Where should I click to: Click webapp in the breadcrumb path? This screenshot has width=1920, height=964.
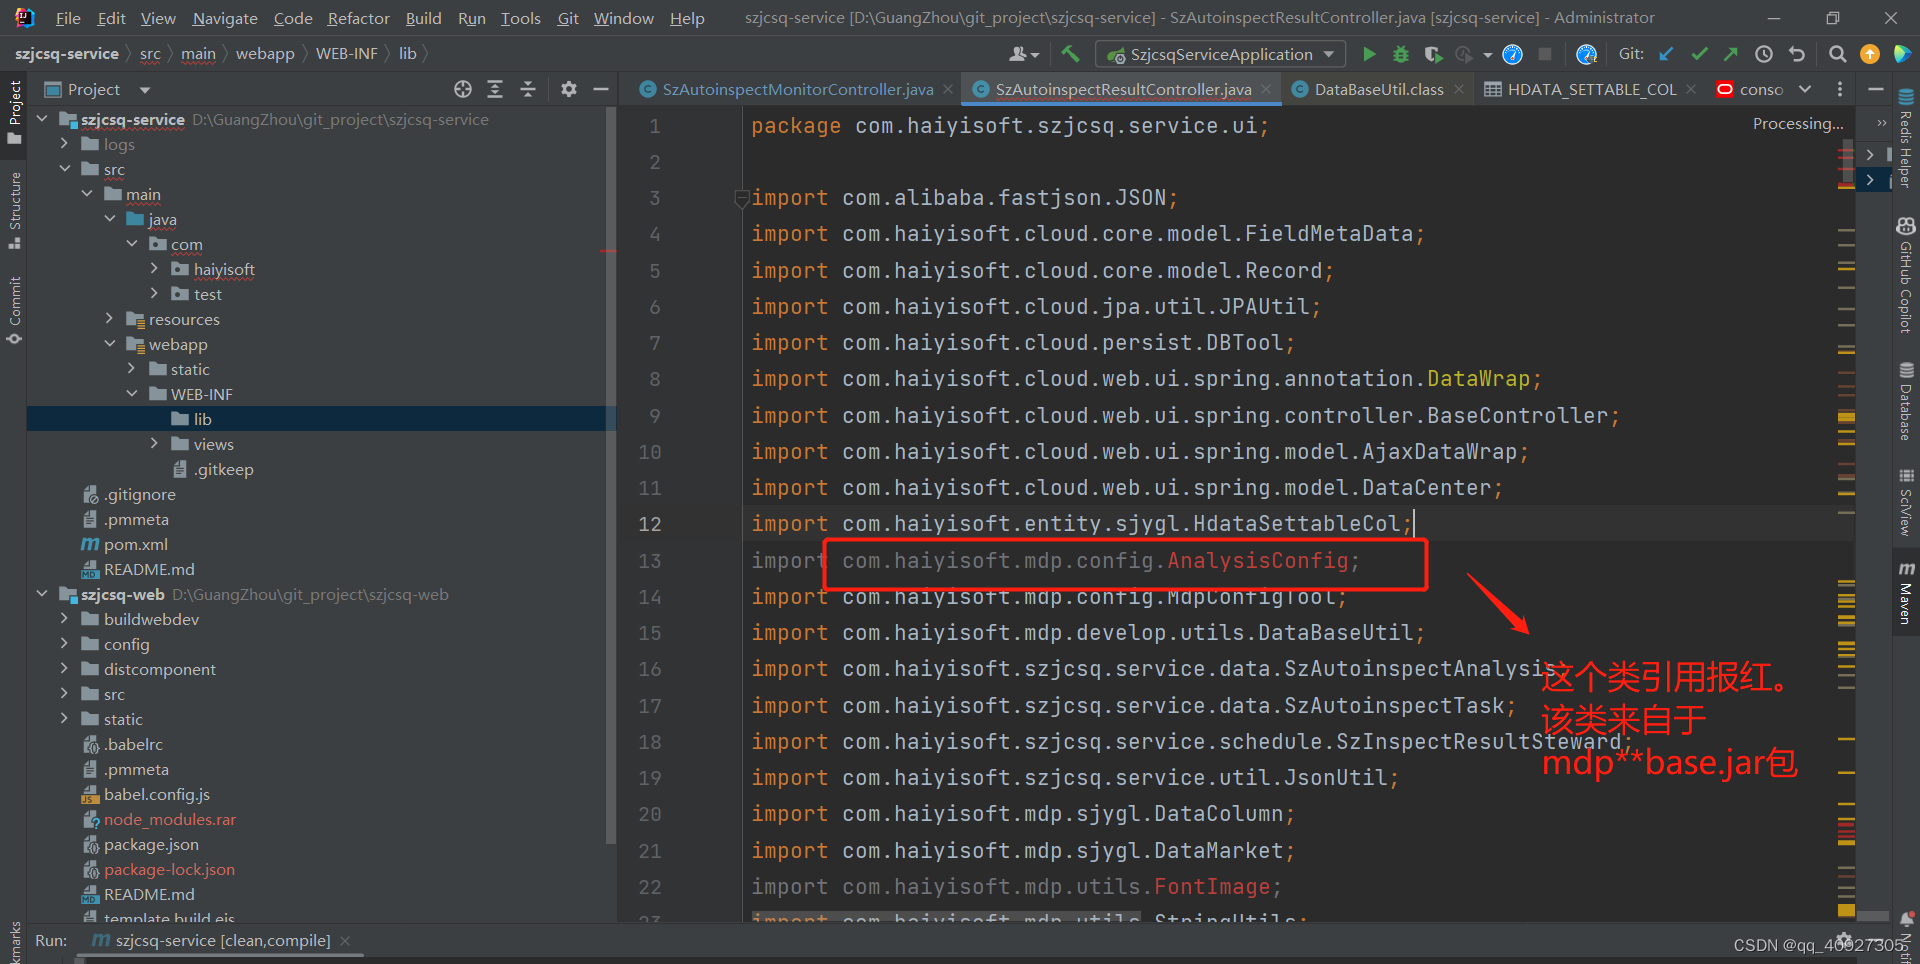coord(265,54)
